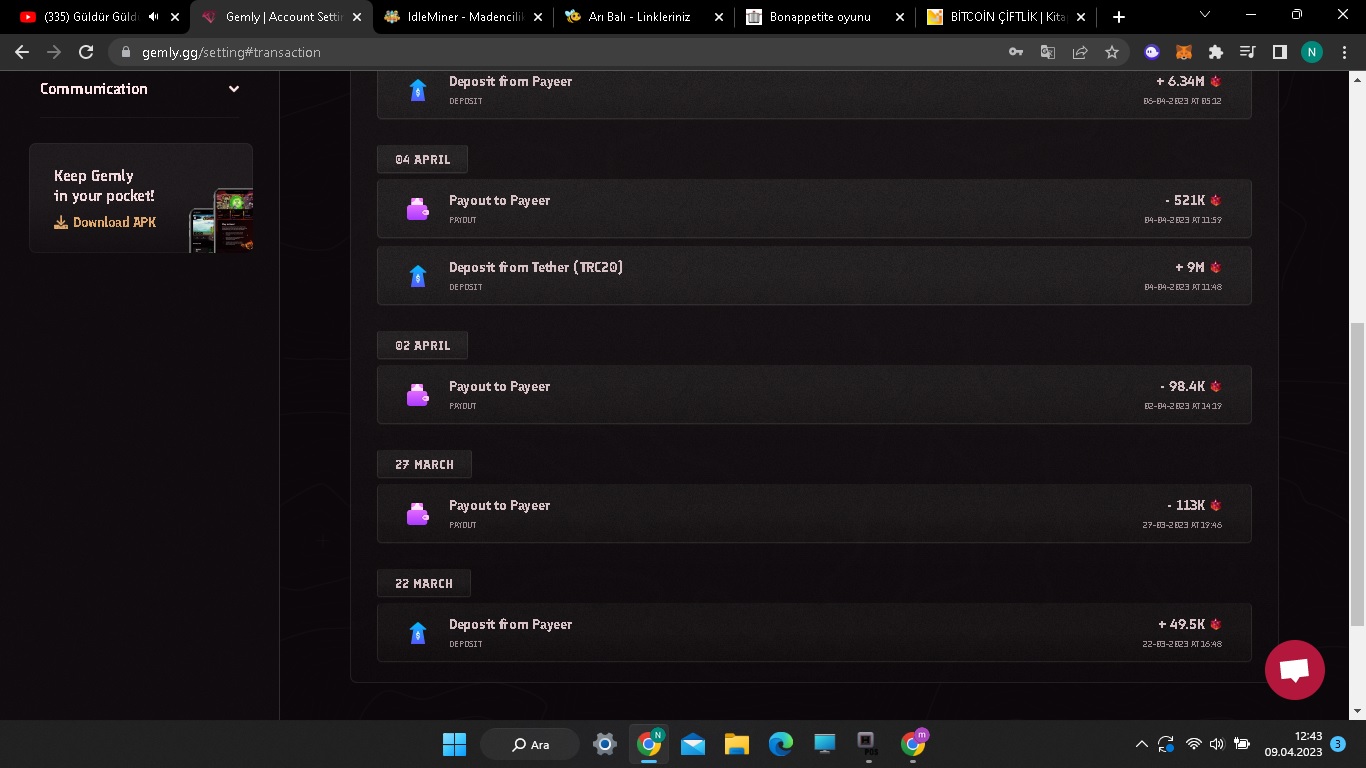Expand the Communication sidebar section
The width and height of the screenshot is (1366, 768).
coord(233,89)
